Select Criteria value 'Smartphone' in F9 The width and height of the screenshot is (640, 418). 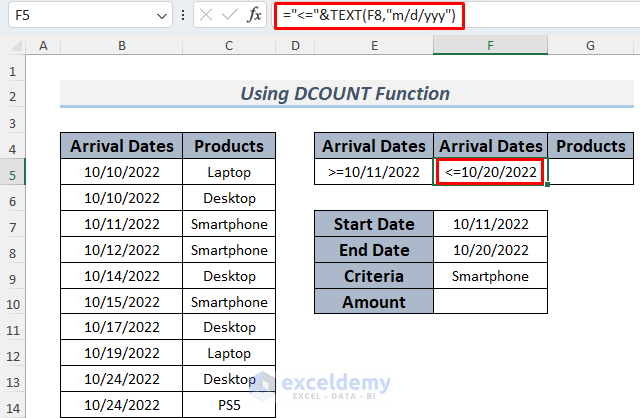click(x=490, y=276)
